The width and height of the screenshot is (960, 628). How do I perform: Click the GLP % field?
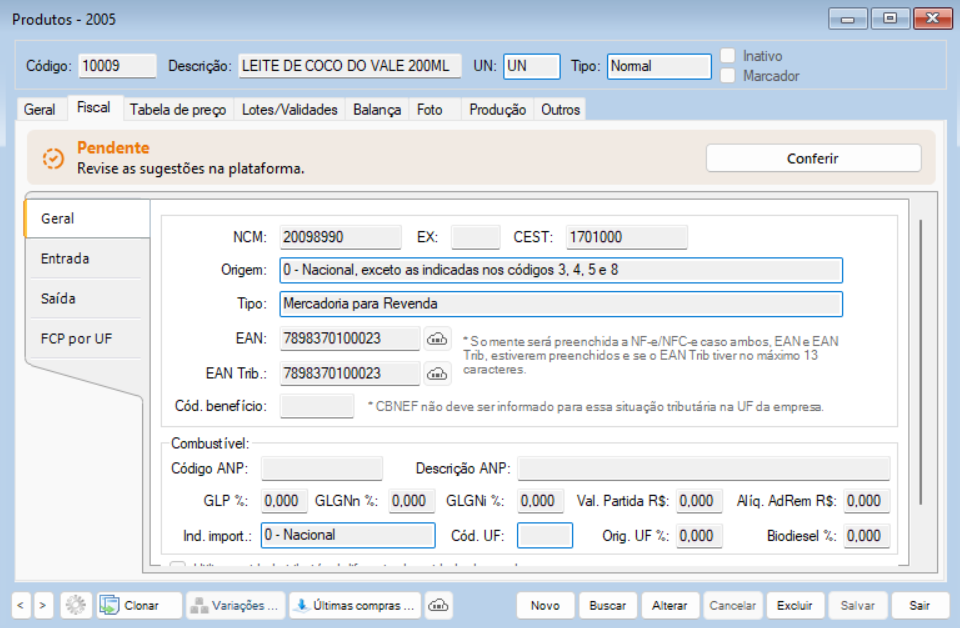(284, 501)
